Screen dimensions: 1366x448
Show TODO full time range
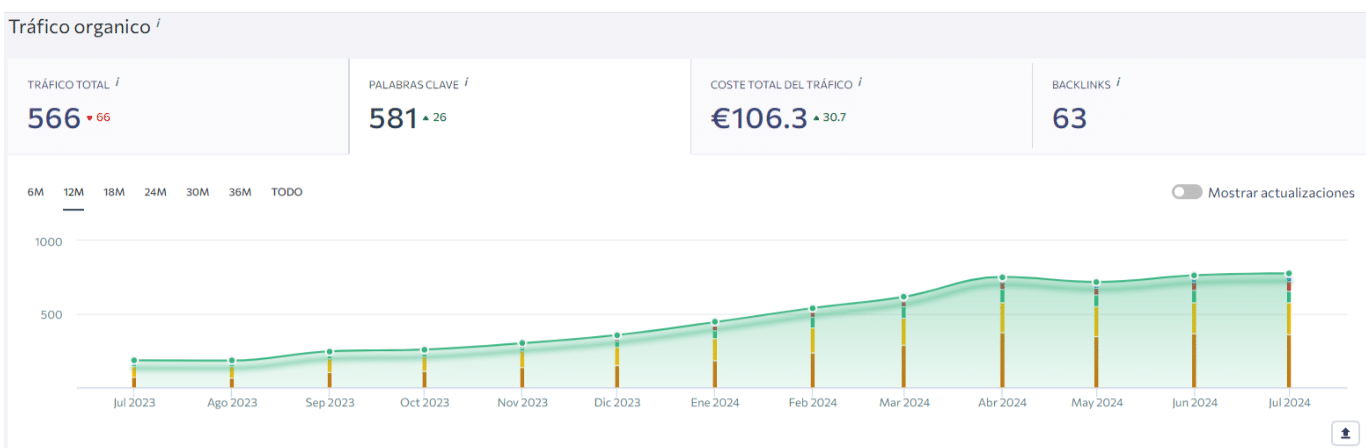click(x=287, y=192)
